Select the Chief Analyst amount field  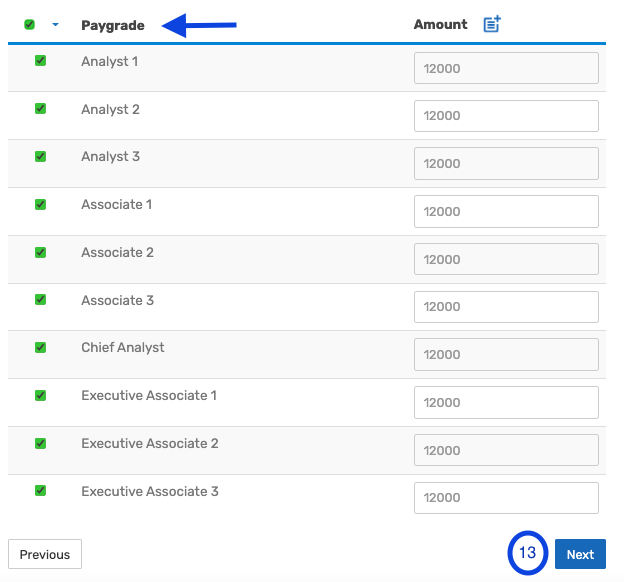click(506, 355)
